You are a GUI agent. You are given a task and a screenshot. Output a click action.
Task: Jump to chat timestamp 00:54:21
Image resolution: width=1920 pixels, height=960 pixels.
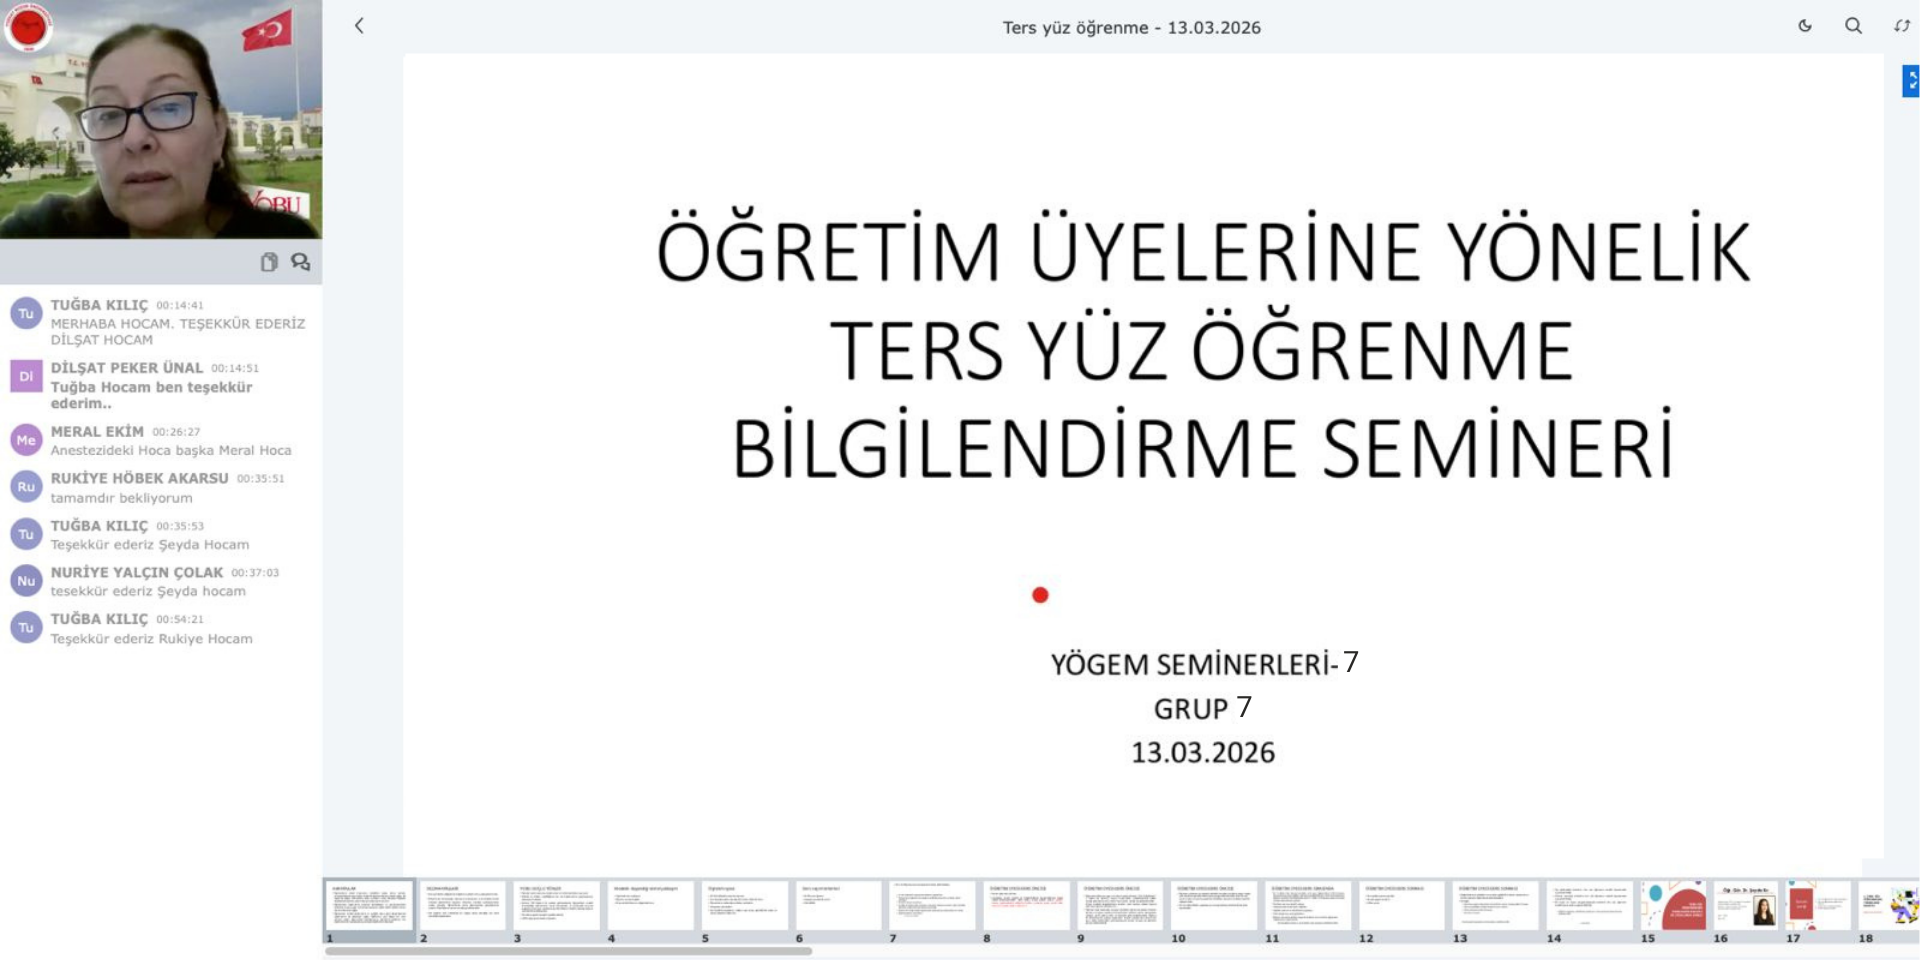pyautogui.click(x=180, y=620)
